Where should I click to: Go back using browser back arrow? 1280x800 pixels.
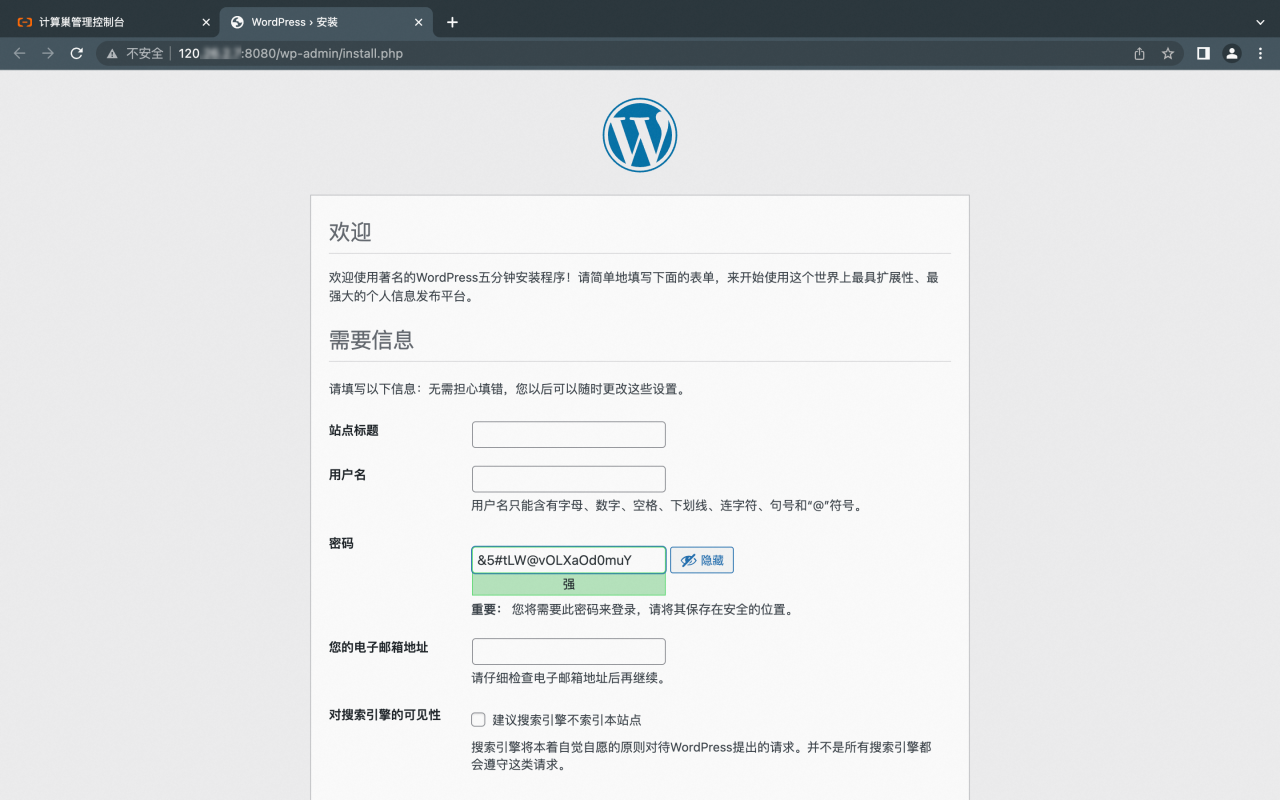(x=19, y=53)
